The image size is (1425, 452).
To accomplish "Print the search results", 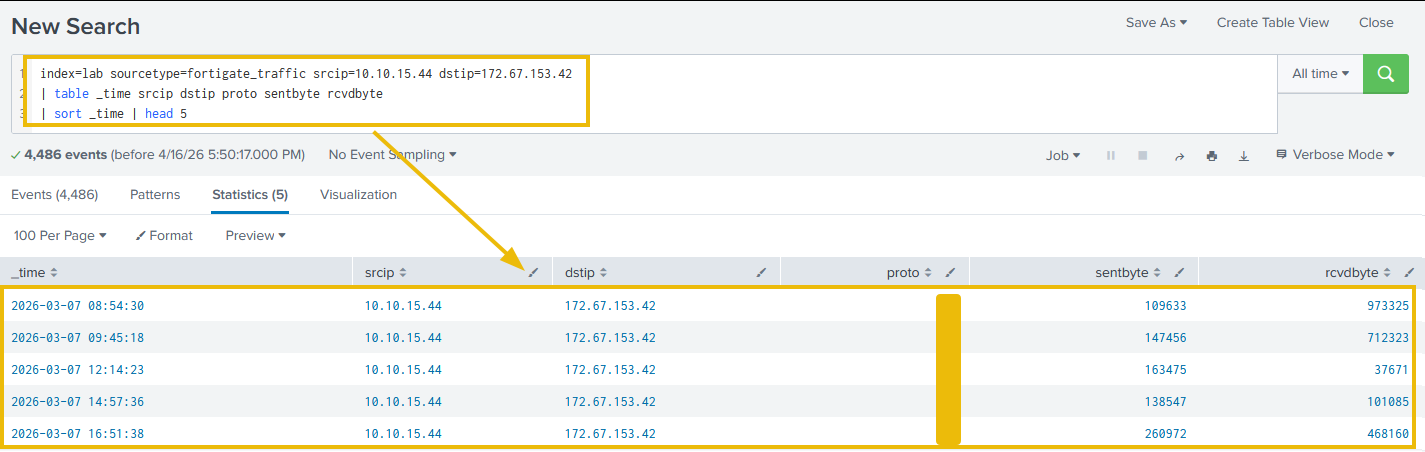I will pyautogui.click(x=1212, y=155).
